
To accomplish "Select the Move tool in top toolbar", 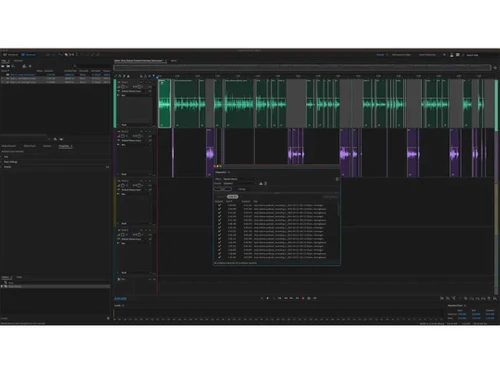I will (x=60, y=55).
